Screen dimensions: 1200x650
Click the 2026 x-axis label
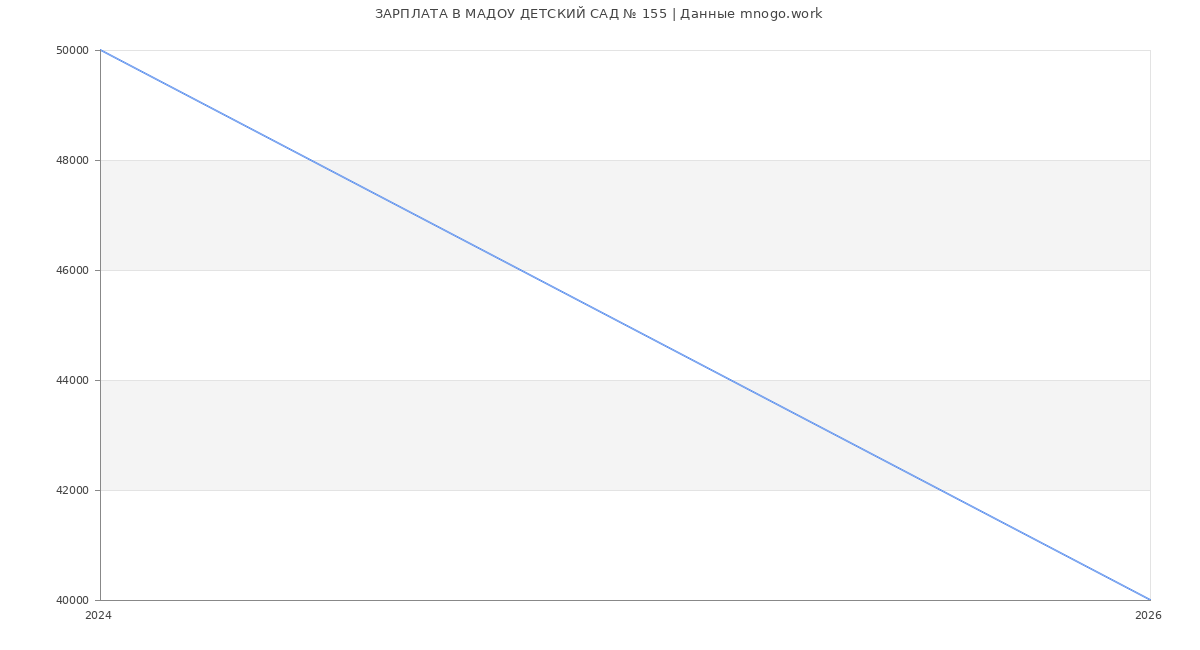coord(1148,616)
